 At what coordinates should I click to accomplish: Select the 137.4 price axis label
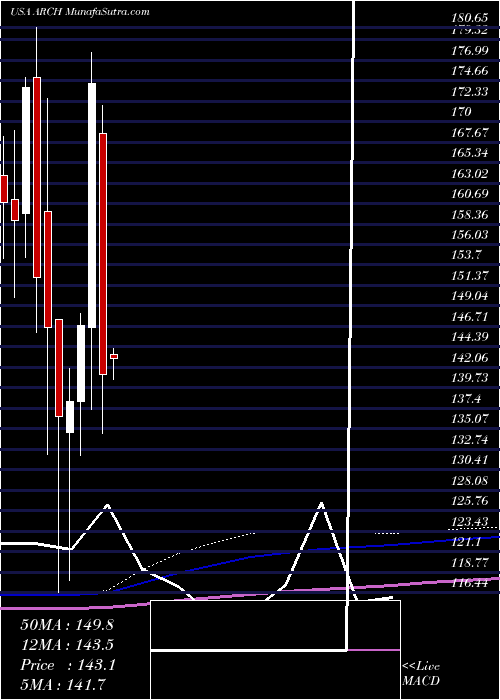[x=467, y=399]
